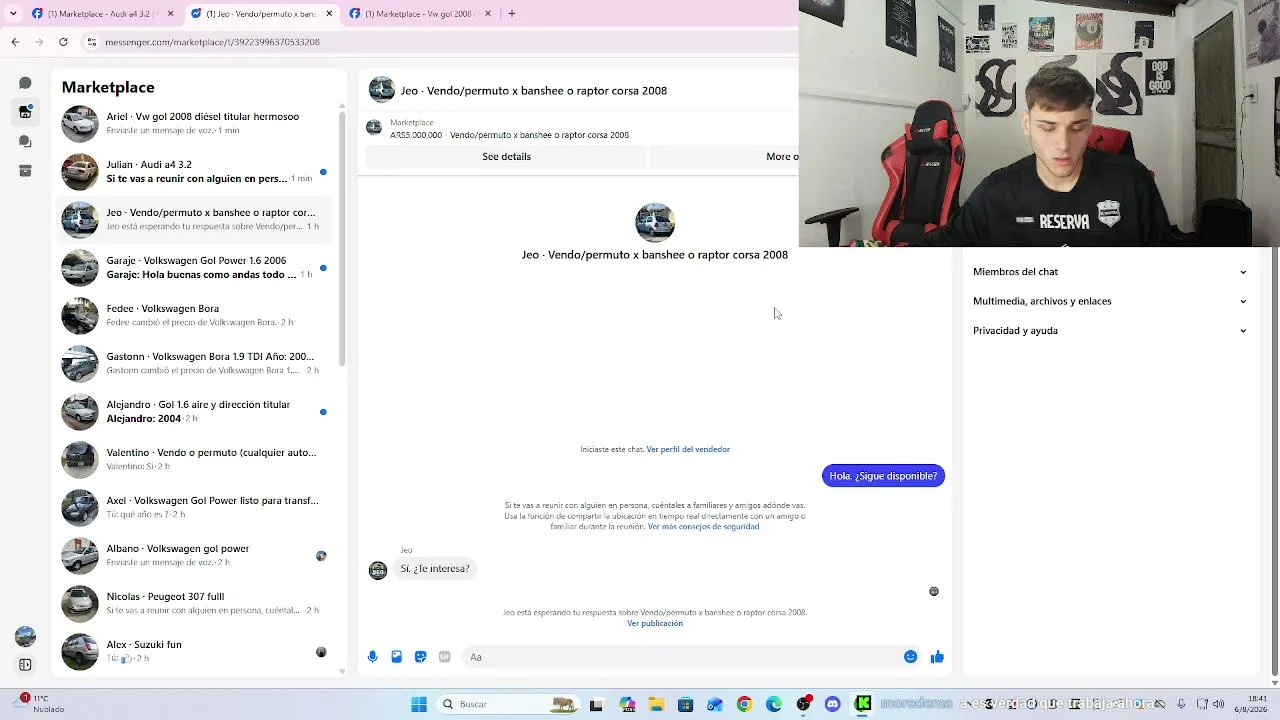1280x720 pixels.
Task: Switch to Audi a4 3.2 Marketplace tab
Action: pyautogui.click(x=97, y=14)
